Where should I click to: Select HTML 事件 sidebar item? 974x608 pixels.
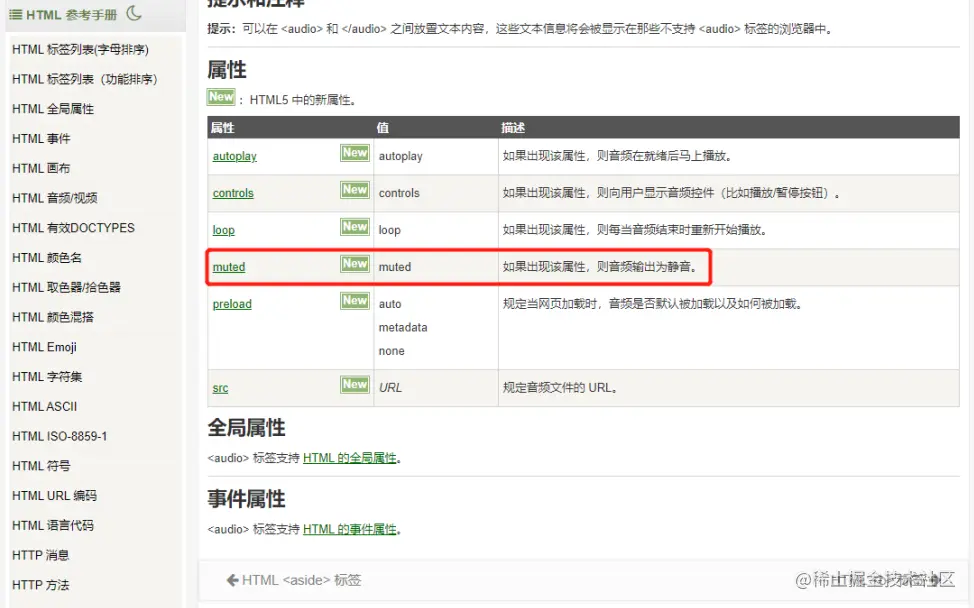pyautogui.click(x=41, y=138)
